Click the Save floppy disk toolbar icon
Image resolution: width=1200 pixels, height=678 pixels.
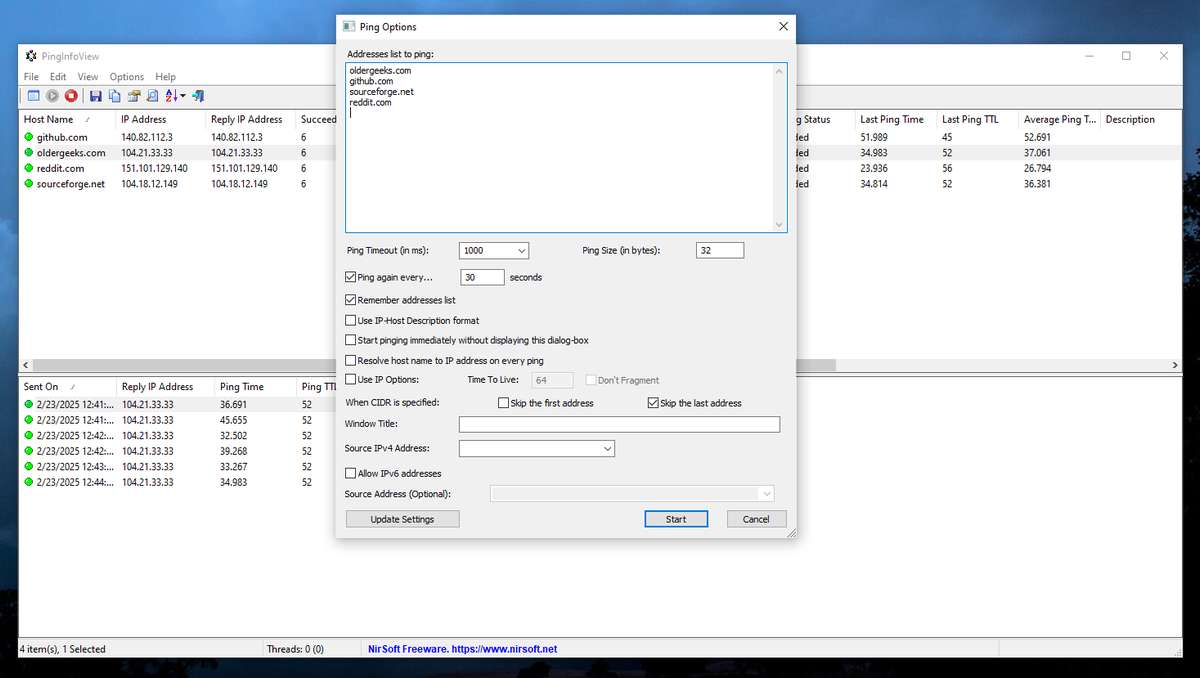(96, 96)
